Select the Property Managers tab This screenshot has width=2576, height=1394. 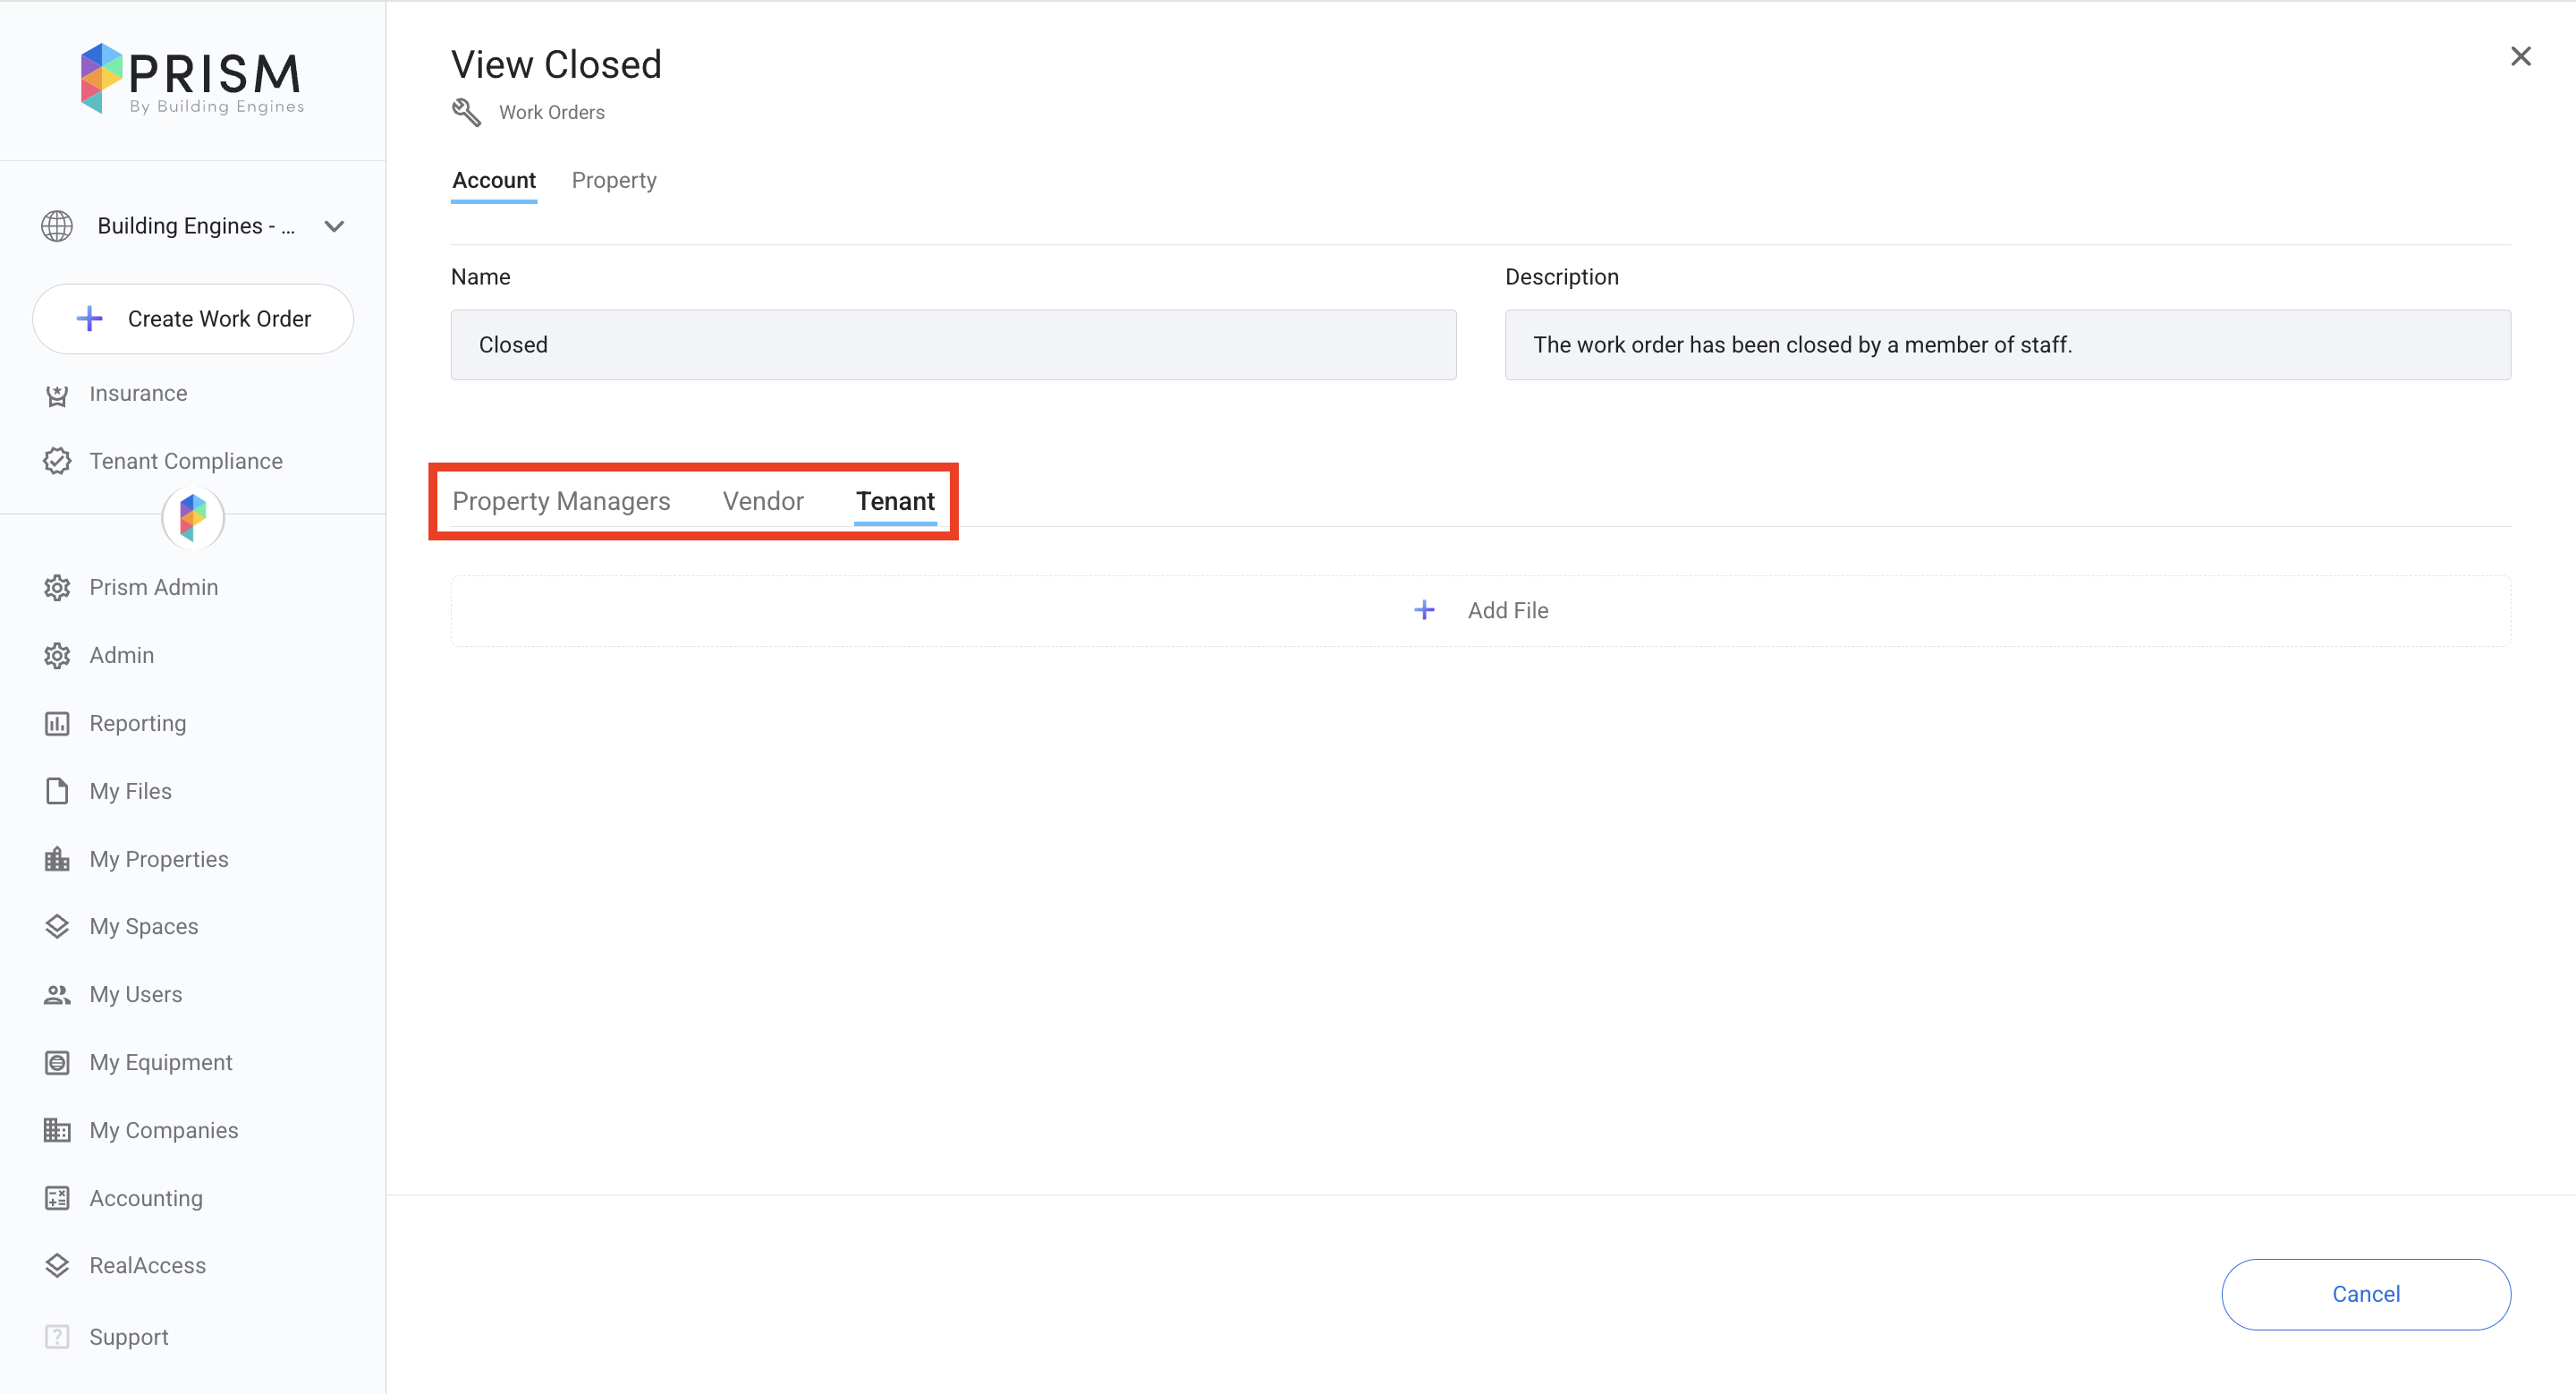pyautogui.click(x=561, y=501)
